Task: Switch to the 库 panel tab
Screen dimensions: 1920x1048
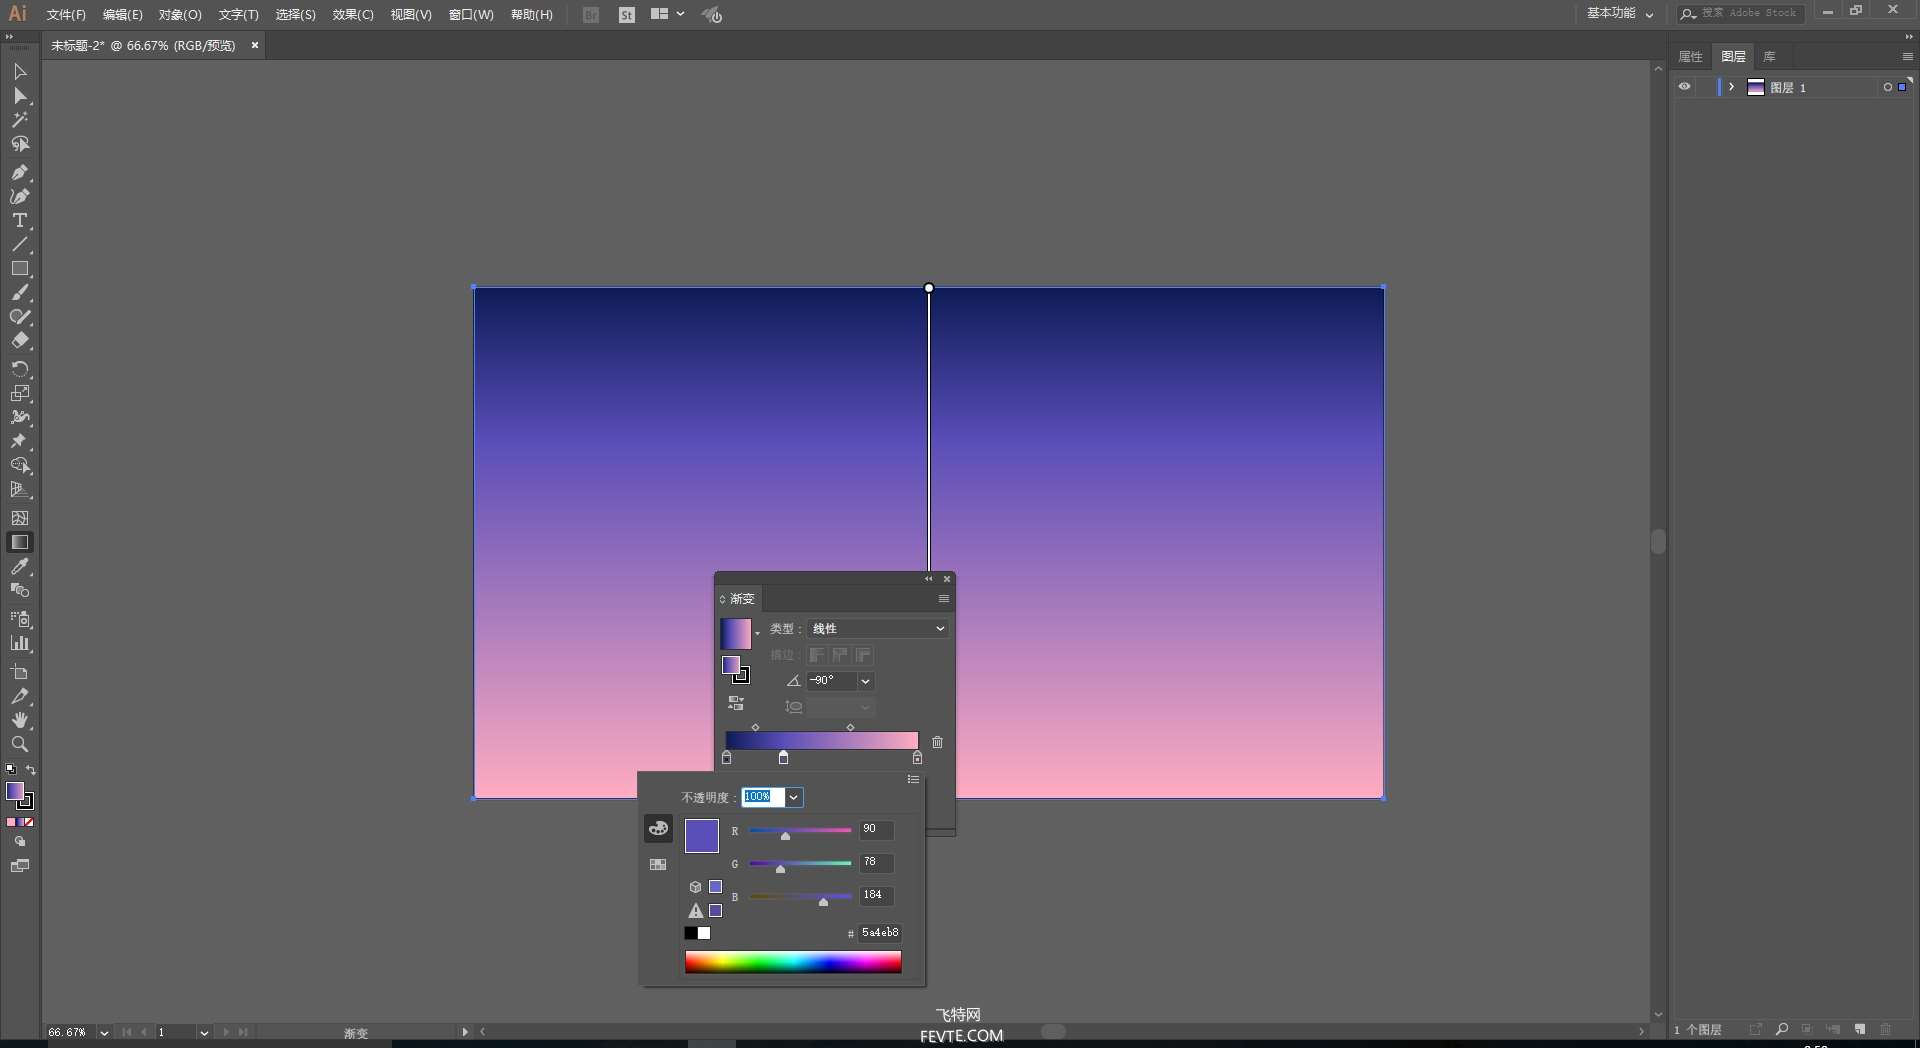Action: pyautogui.click(x=1769, y=57)
